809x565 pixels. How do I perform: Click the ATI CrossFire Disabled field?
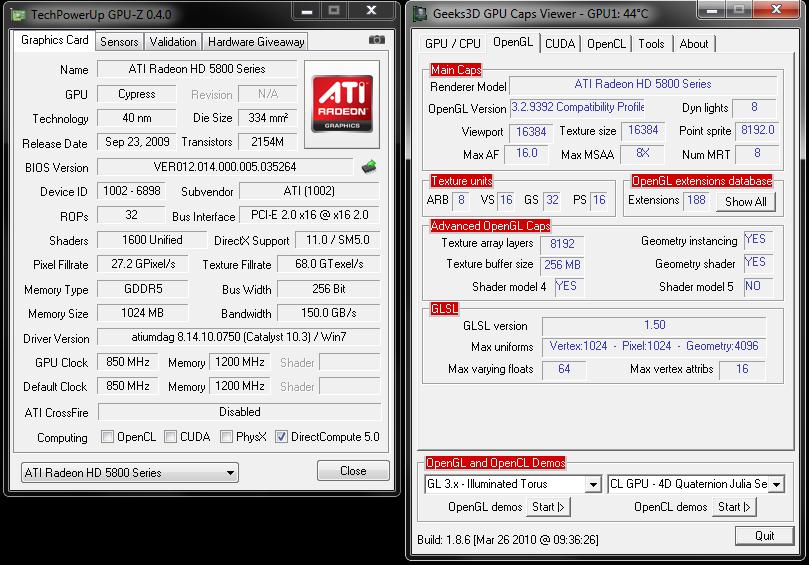[239, 412]
